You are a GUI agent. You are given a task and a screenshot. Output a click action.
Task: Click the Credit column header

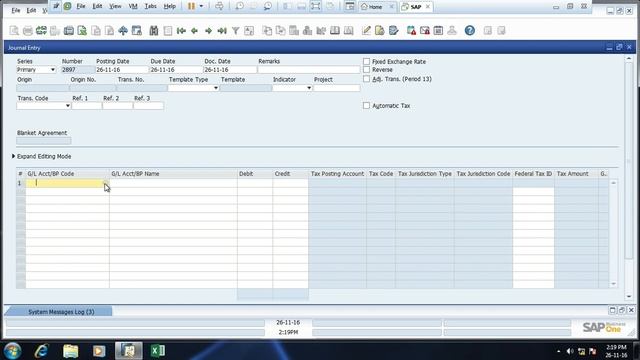[x=291, y=174]
